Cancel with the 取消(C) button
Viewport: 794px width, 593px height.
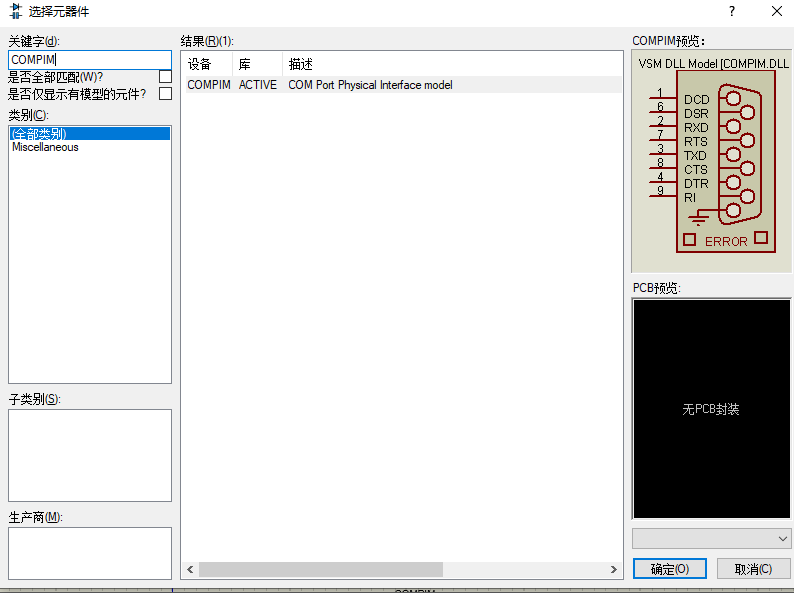point(753,569)
